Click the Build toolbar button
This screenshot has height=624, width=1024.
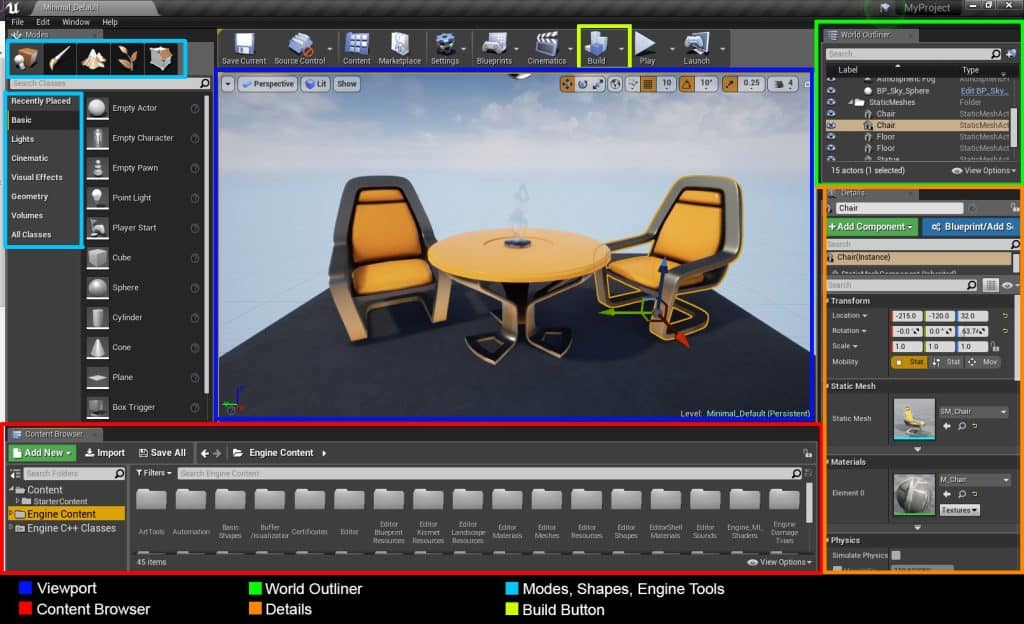click(596, 48)
